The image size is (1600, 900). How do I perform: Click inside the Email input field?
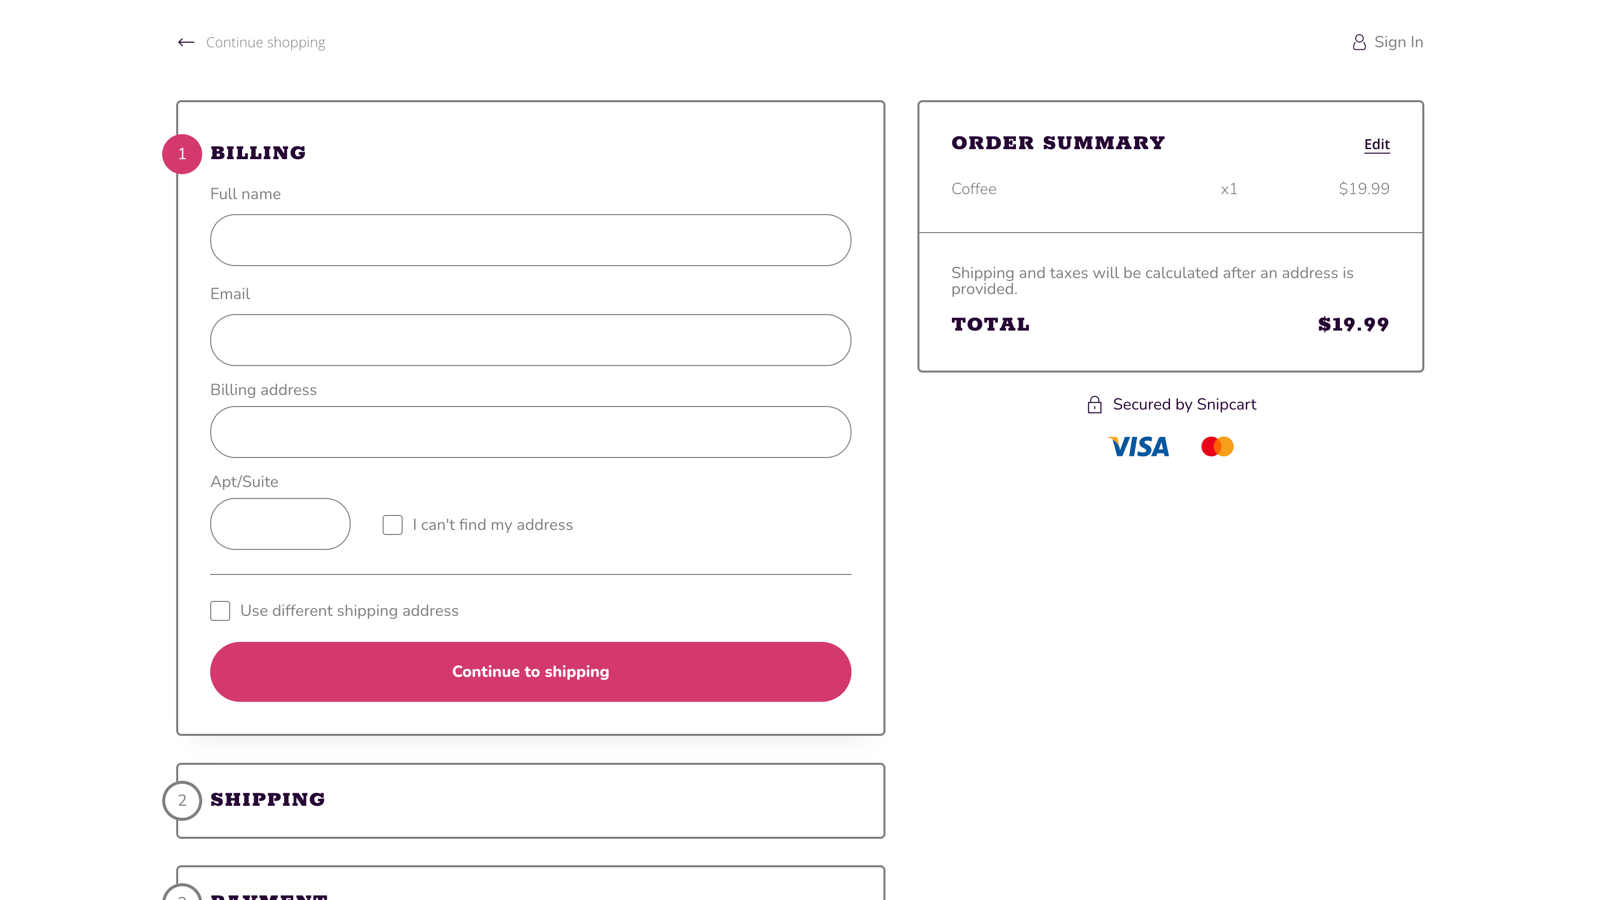tap(530, 340)
